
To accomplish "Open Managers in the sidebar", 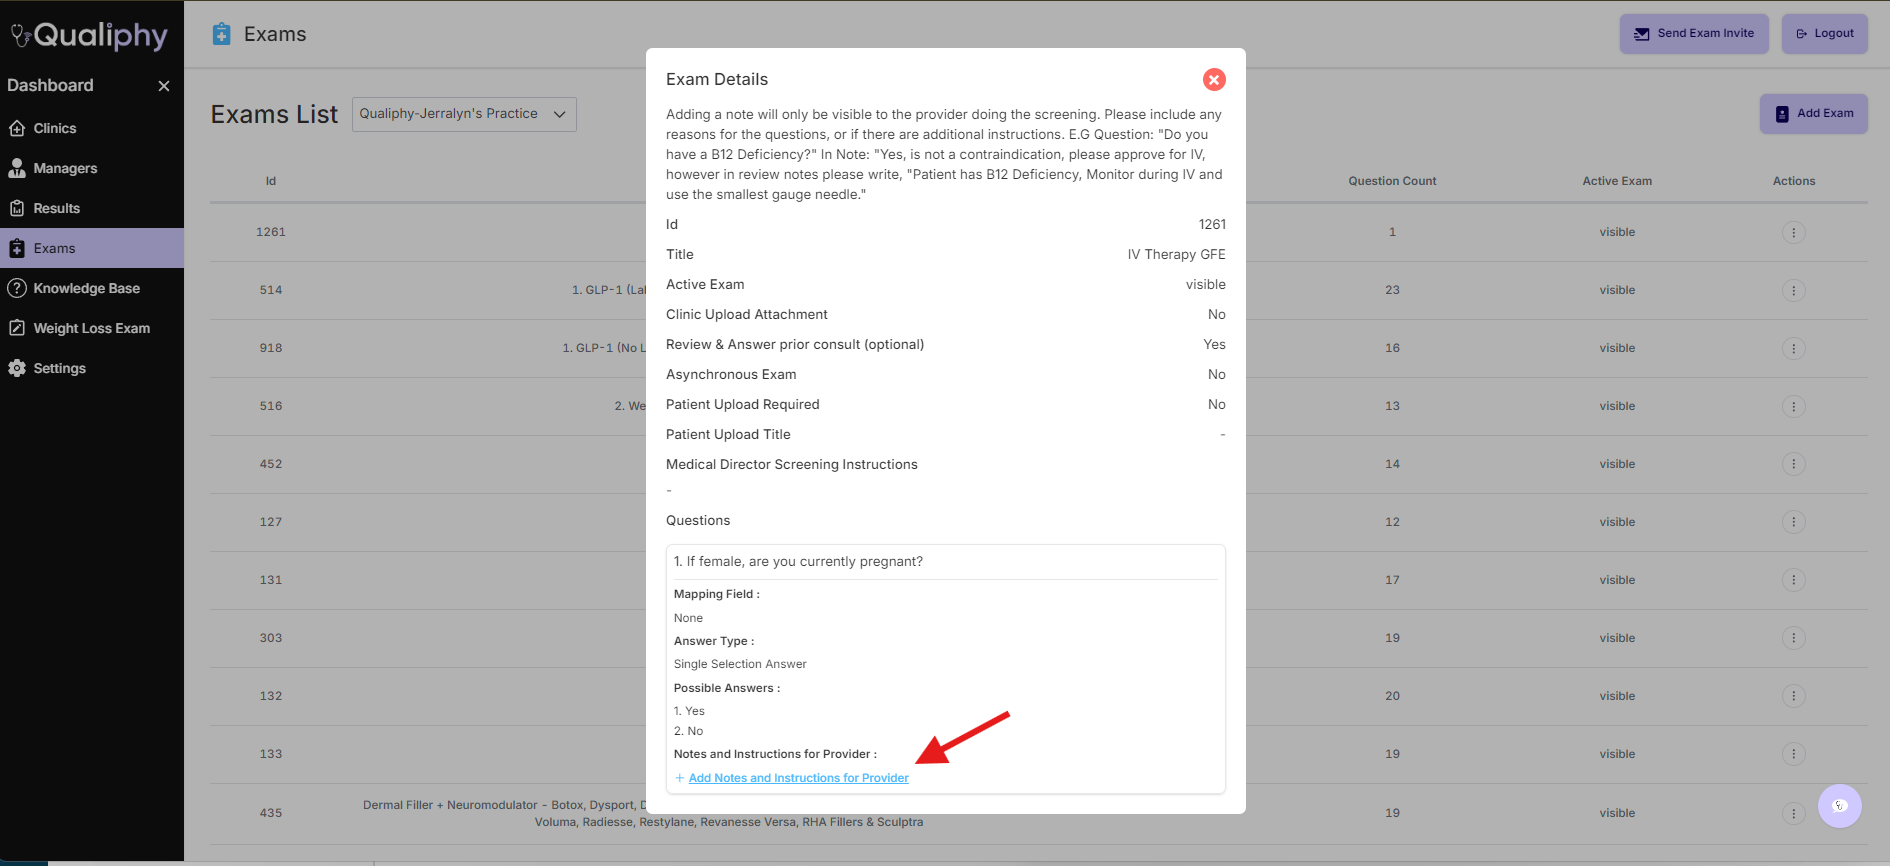I will (x=65, y=168).
